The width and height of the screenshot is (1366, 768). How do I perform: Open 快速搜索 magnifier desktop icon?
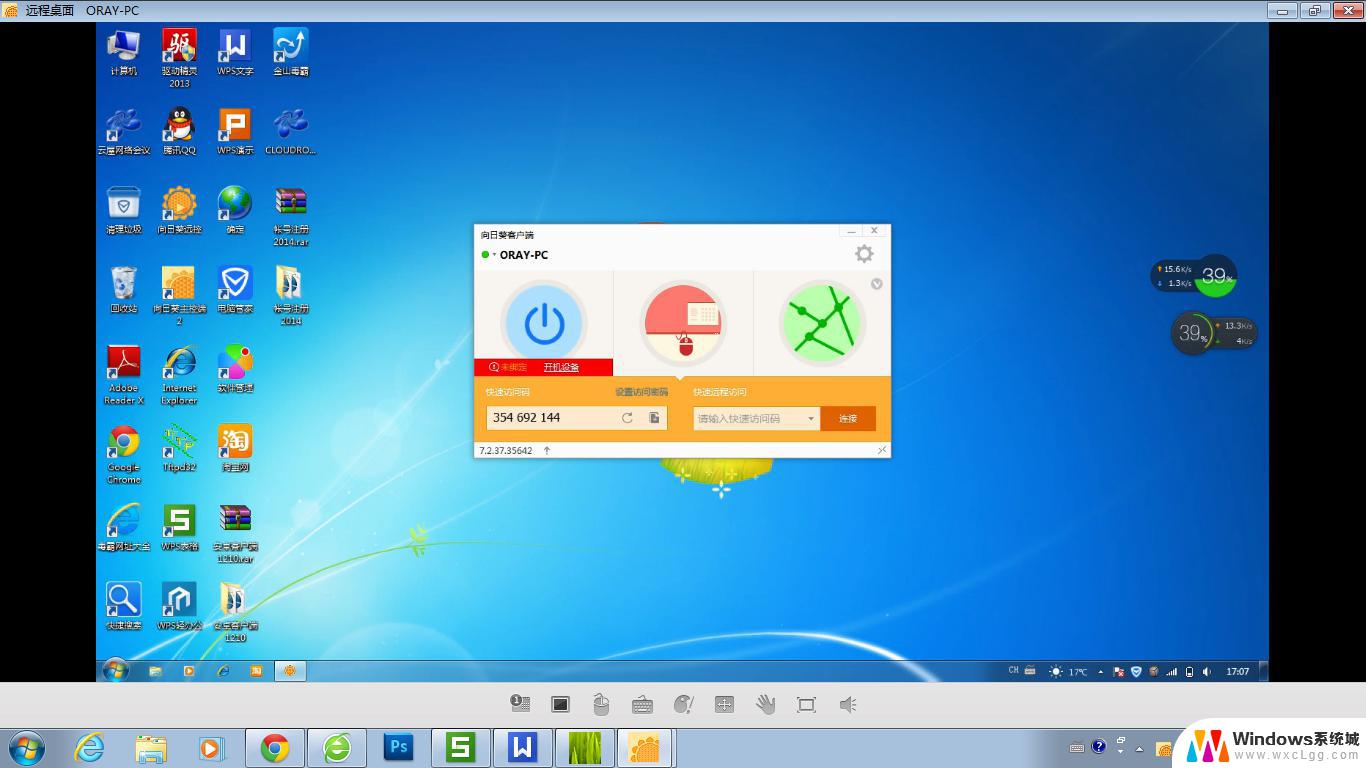124,606
